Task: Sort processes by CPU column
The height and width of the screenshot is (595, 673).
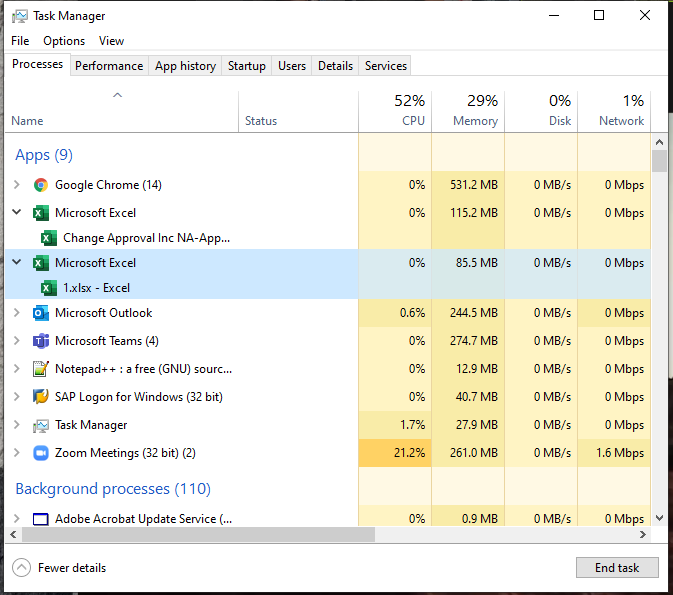Action: click(x=395, y=111)
